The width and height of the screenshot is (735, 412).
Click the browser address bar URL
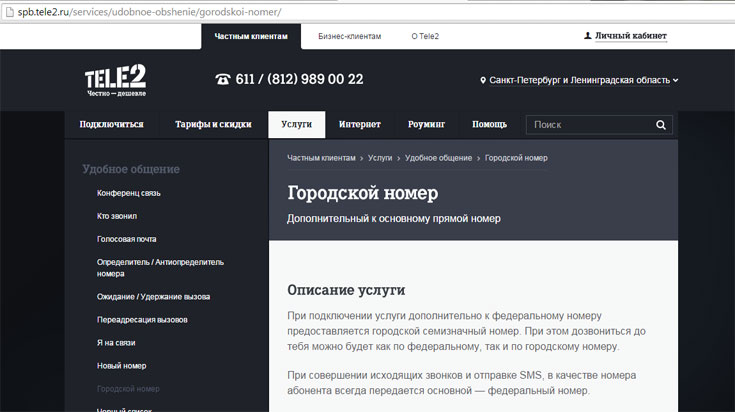click(150, 11)
